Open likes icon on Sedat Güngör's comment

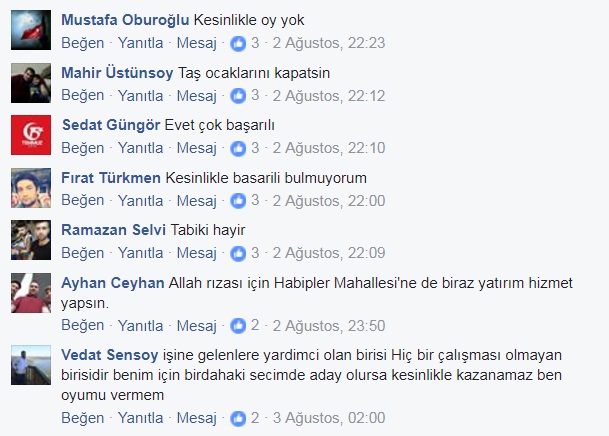pos(238,148)
